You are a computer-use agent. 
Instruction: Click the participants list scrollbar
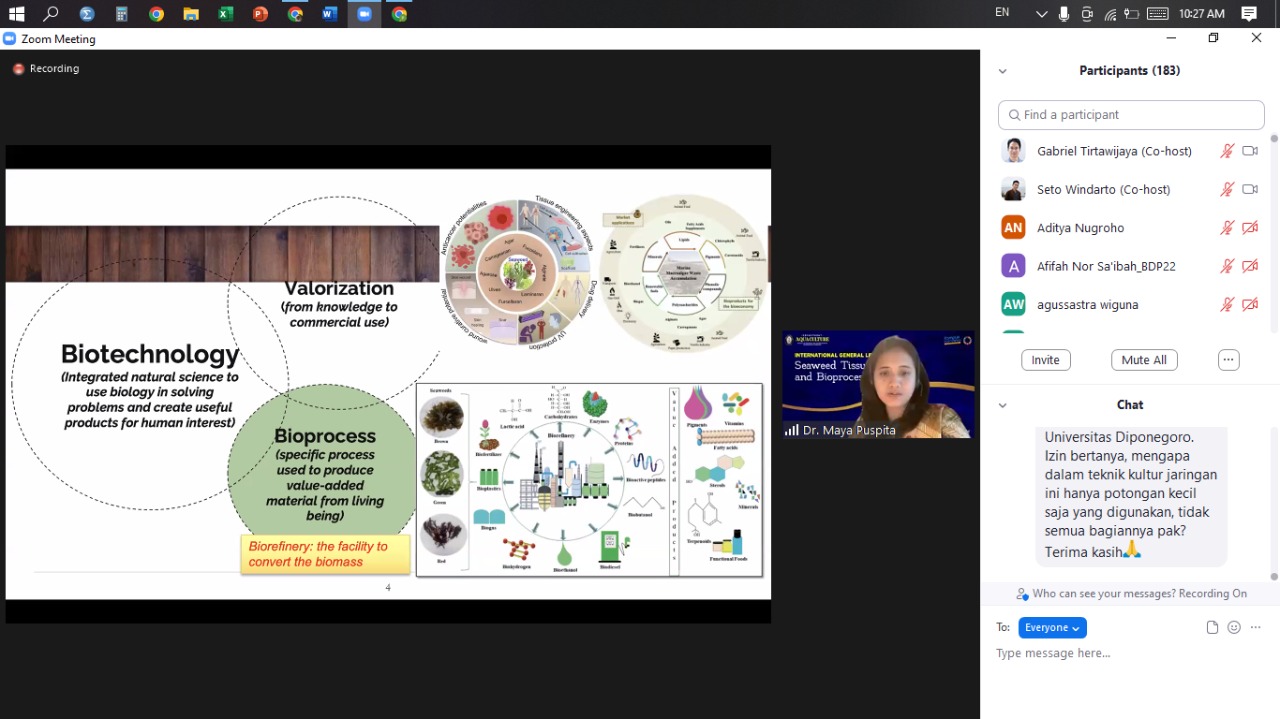(x=1273, y=230)
